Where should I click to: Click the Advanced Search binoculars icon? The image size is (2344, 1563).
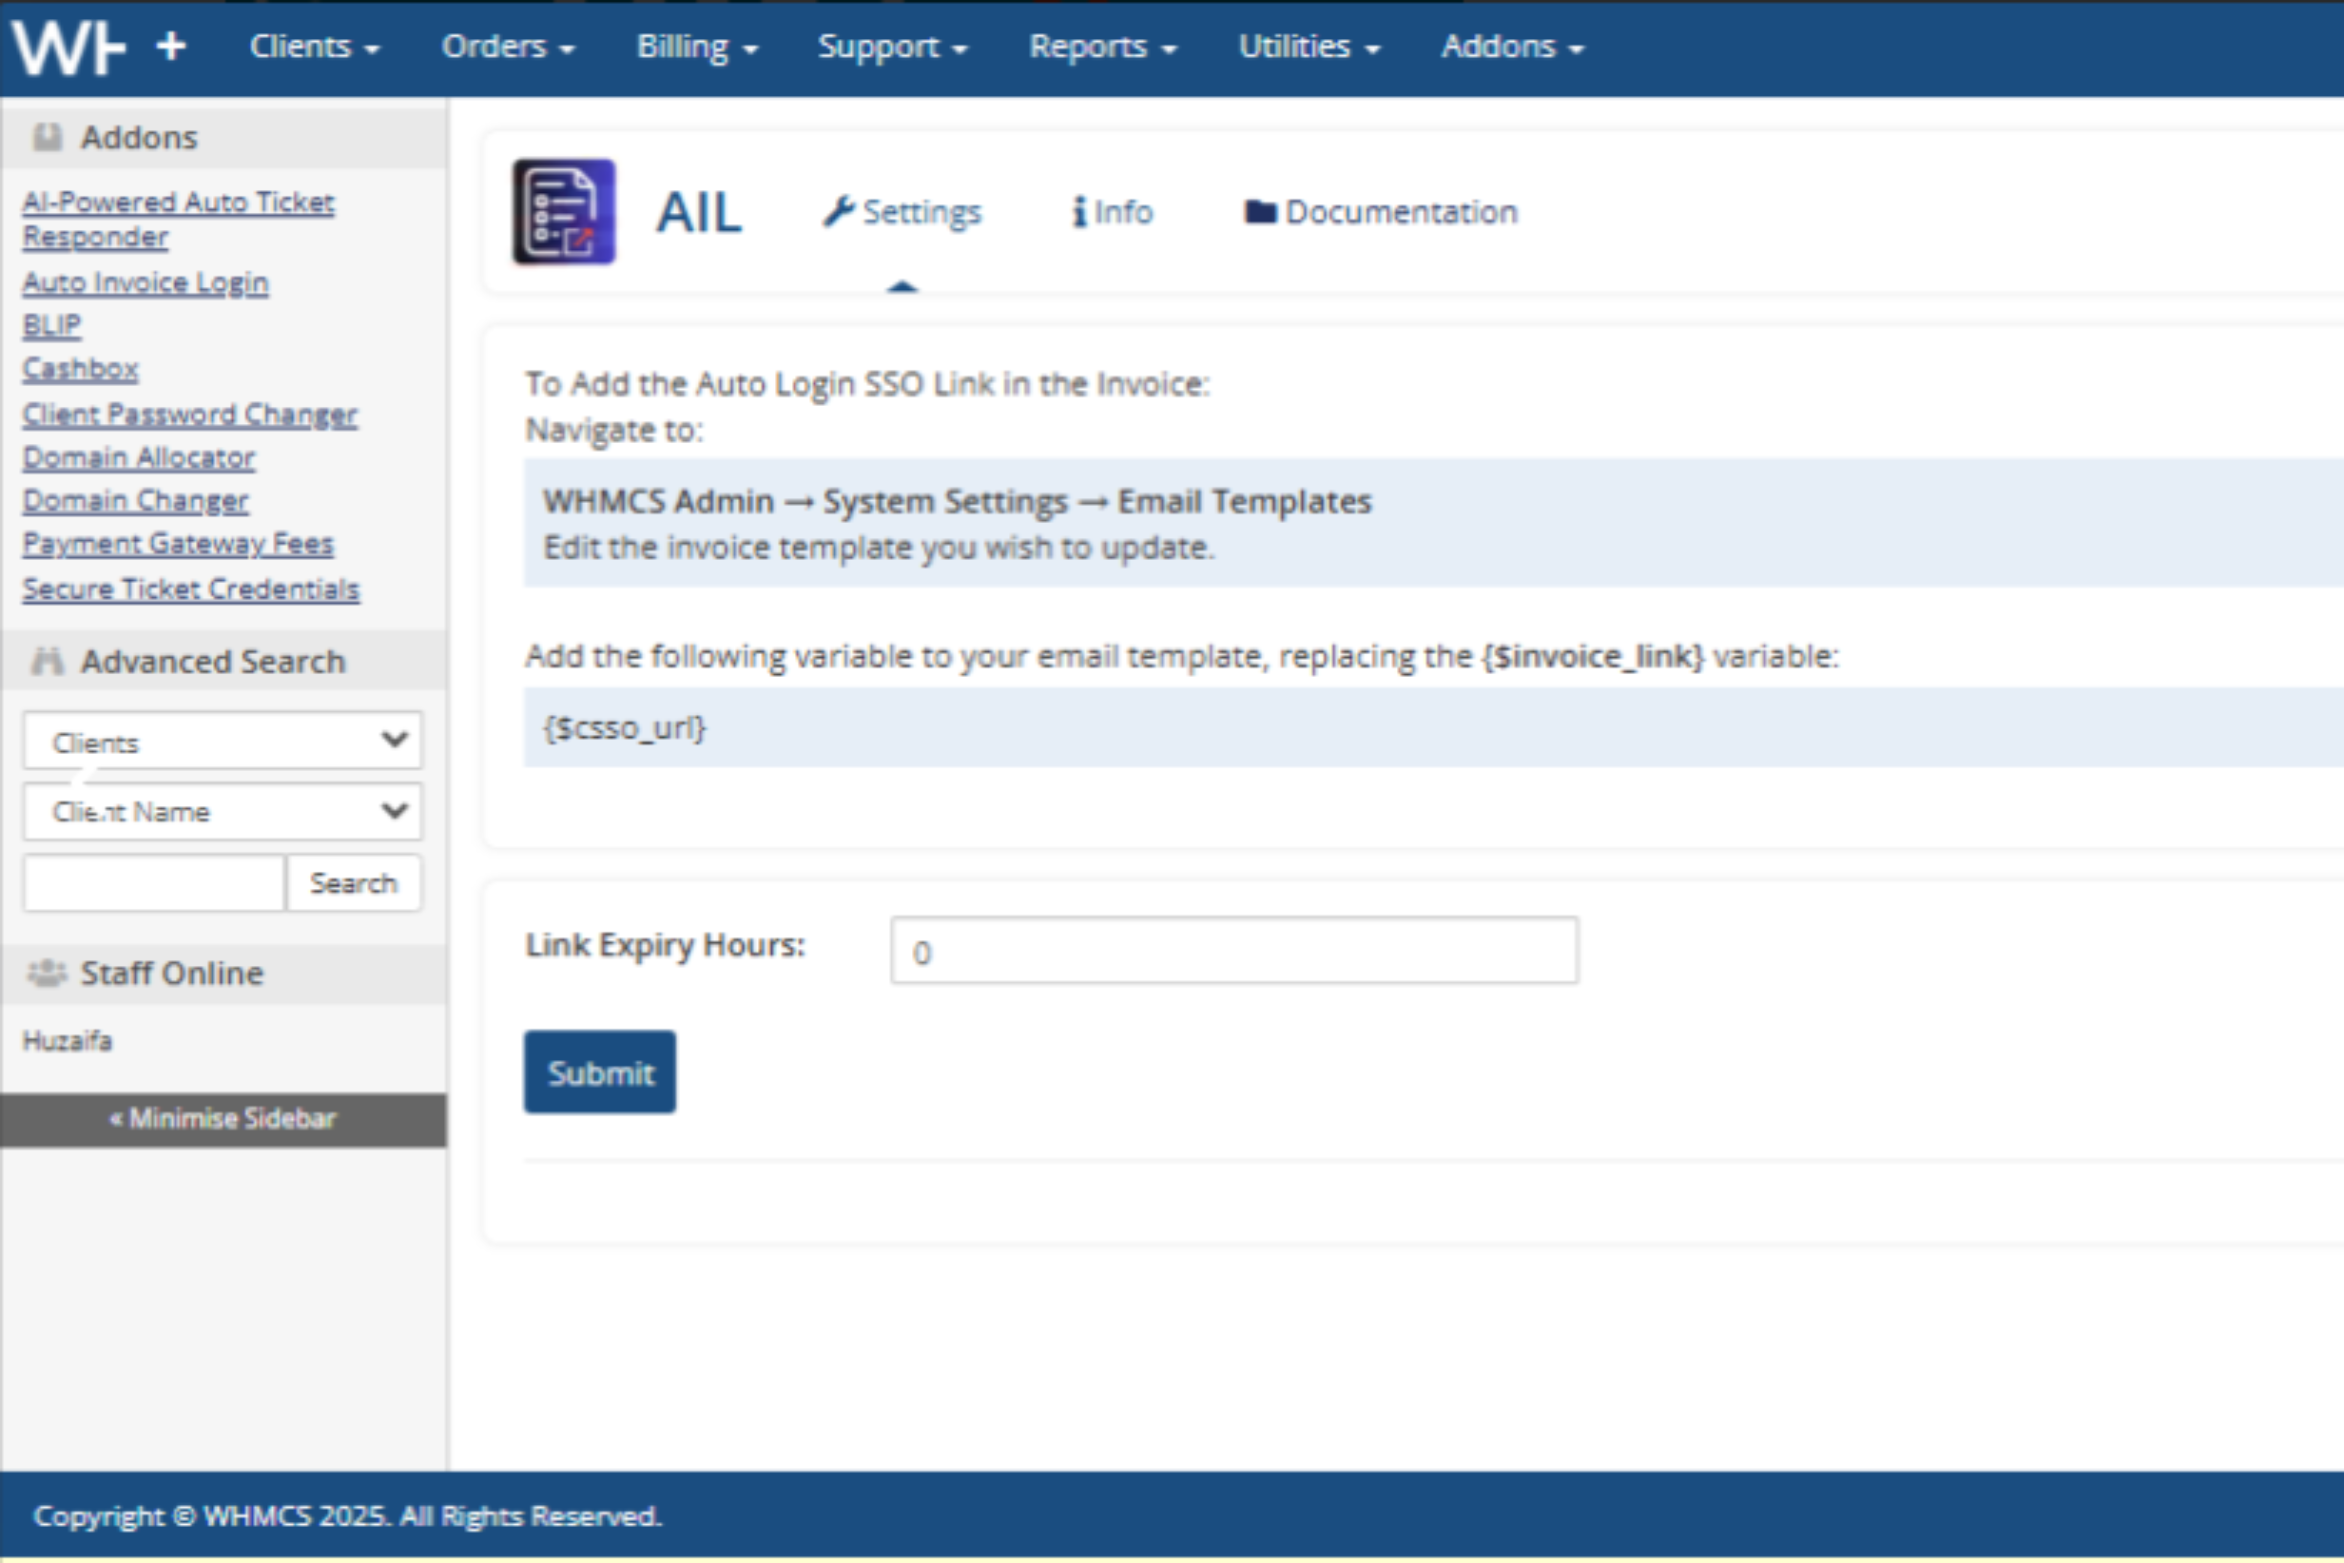47,661
